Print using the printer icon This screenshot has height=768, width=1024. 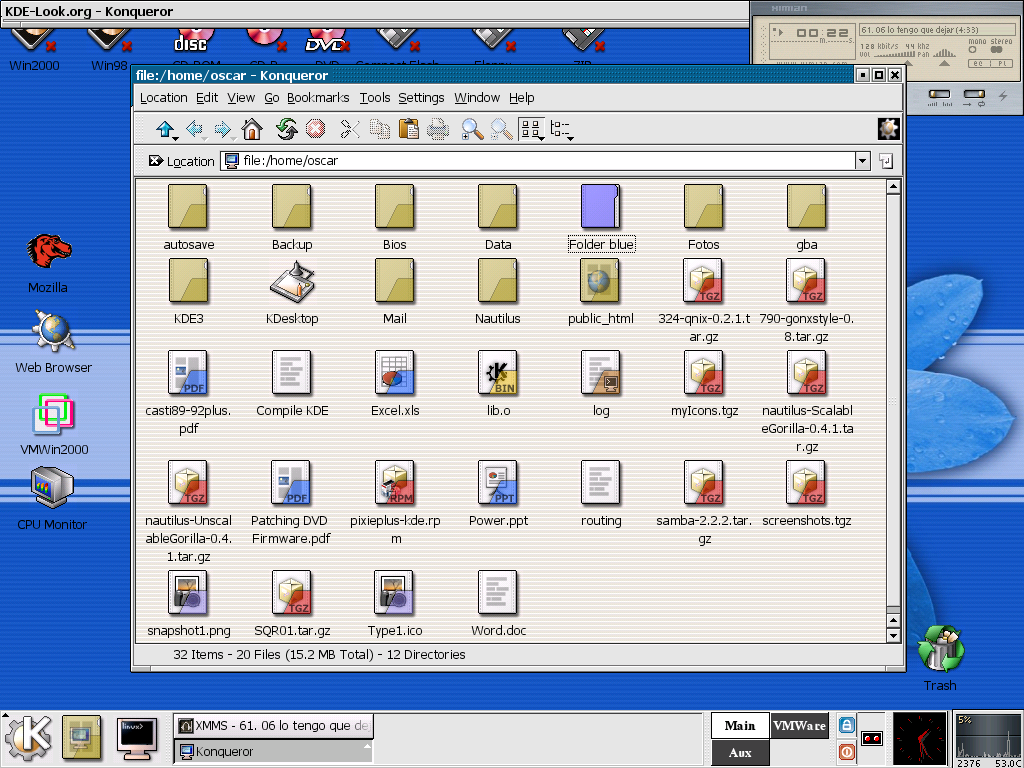pos(438,129)
